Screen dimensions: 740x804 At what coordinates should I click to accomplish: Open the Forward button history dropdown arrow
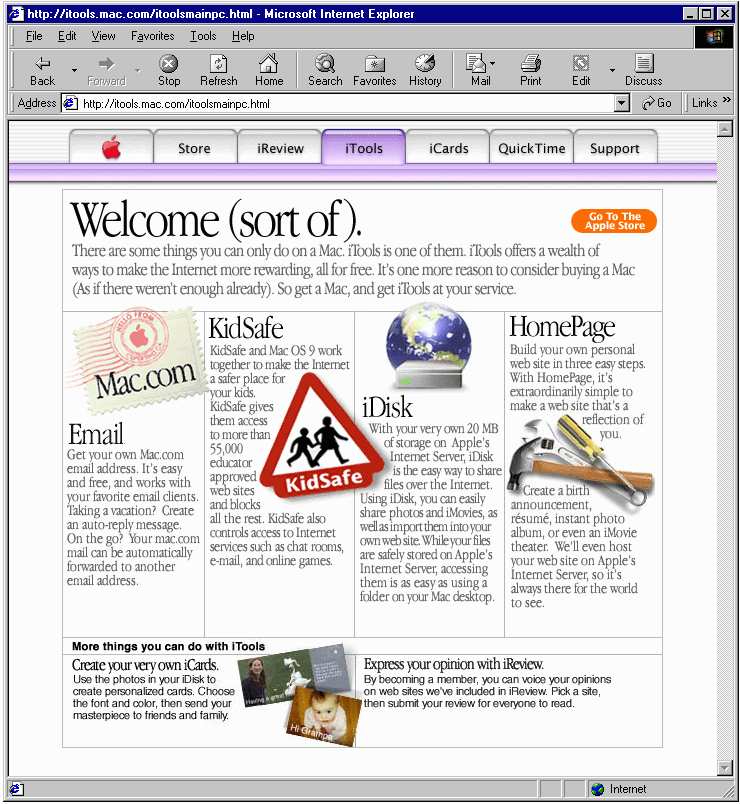137,70
